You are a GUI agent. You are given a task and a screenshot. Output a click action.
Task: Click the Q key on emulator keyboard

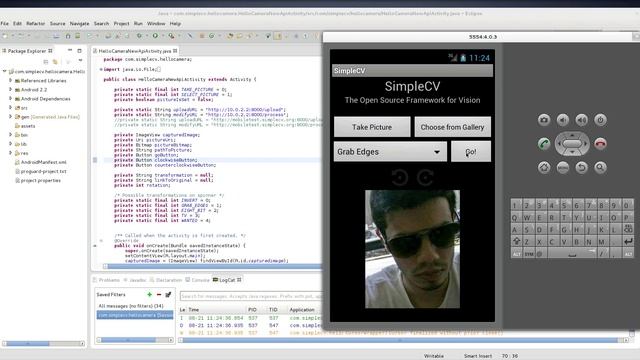[515, 218]
